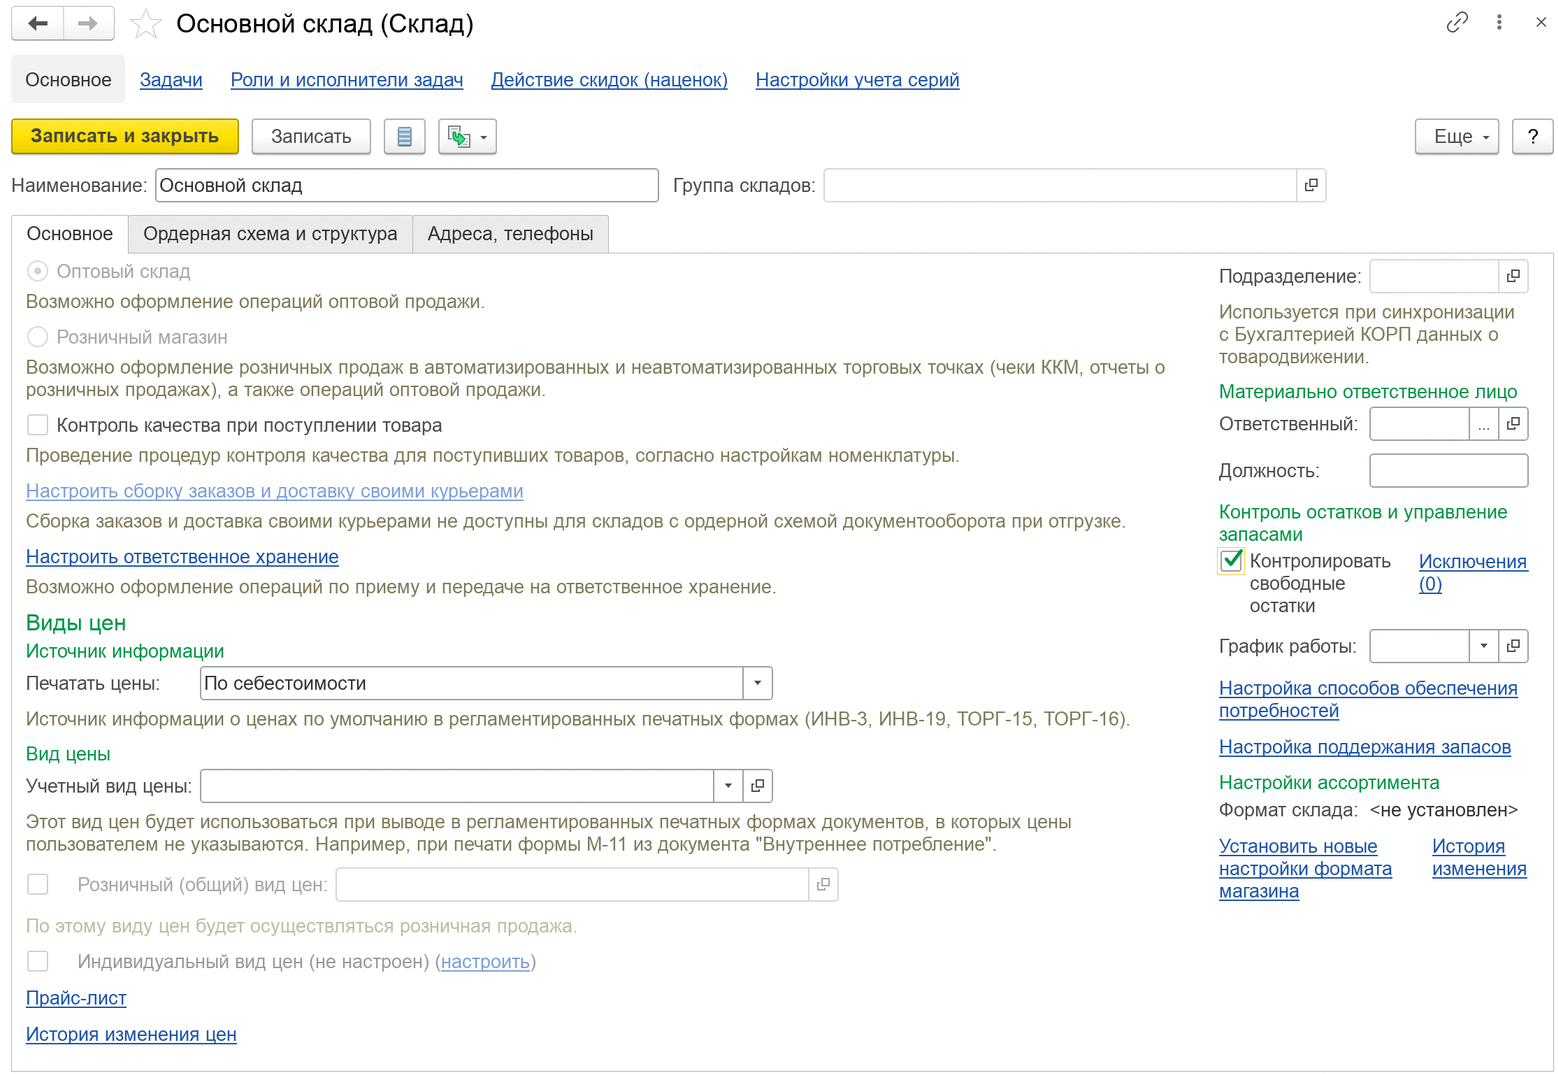Screen dimensions: 1558x1074
Task: Open Исключения (0) link
Action: coord(1473,572)
